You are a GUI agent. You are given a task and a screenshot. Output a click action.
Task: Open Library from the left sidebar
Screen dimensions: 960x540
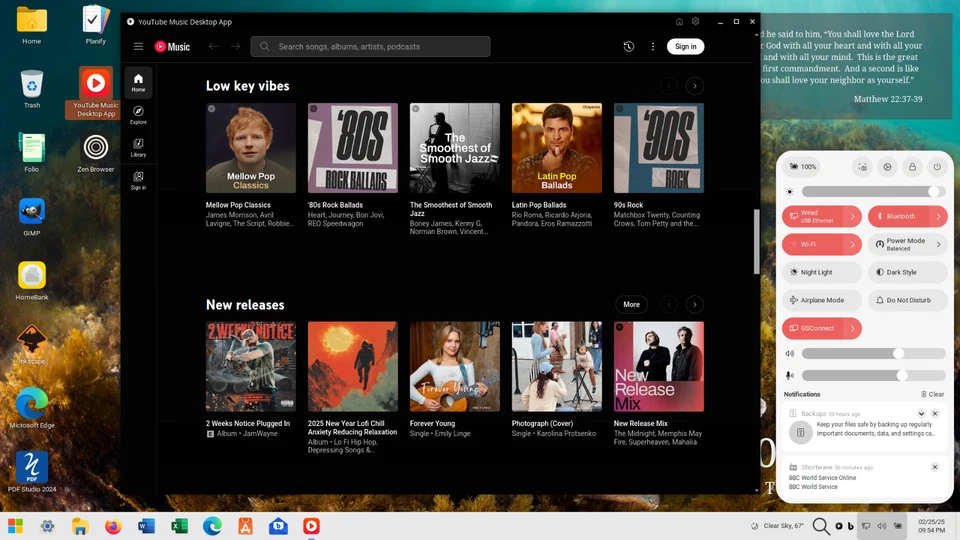pyautogui.click(x=138, y=148)
